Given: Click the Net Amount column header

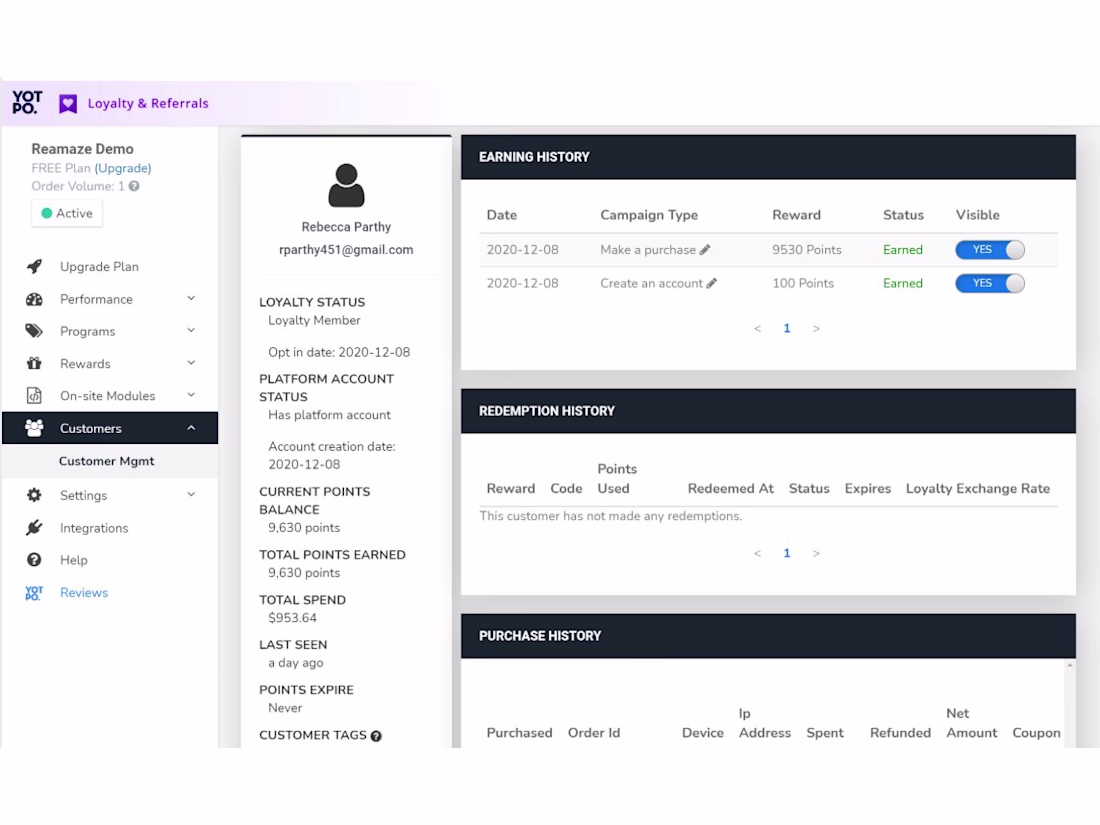Looking at the screenshot, I should (x=972, y=723).
